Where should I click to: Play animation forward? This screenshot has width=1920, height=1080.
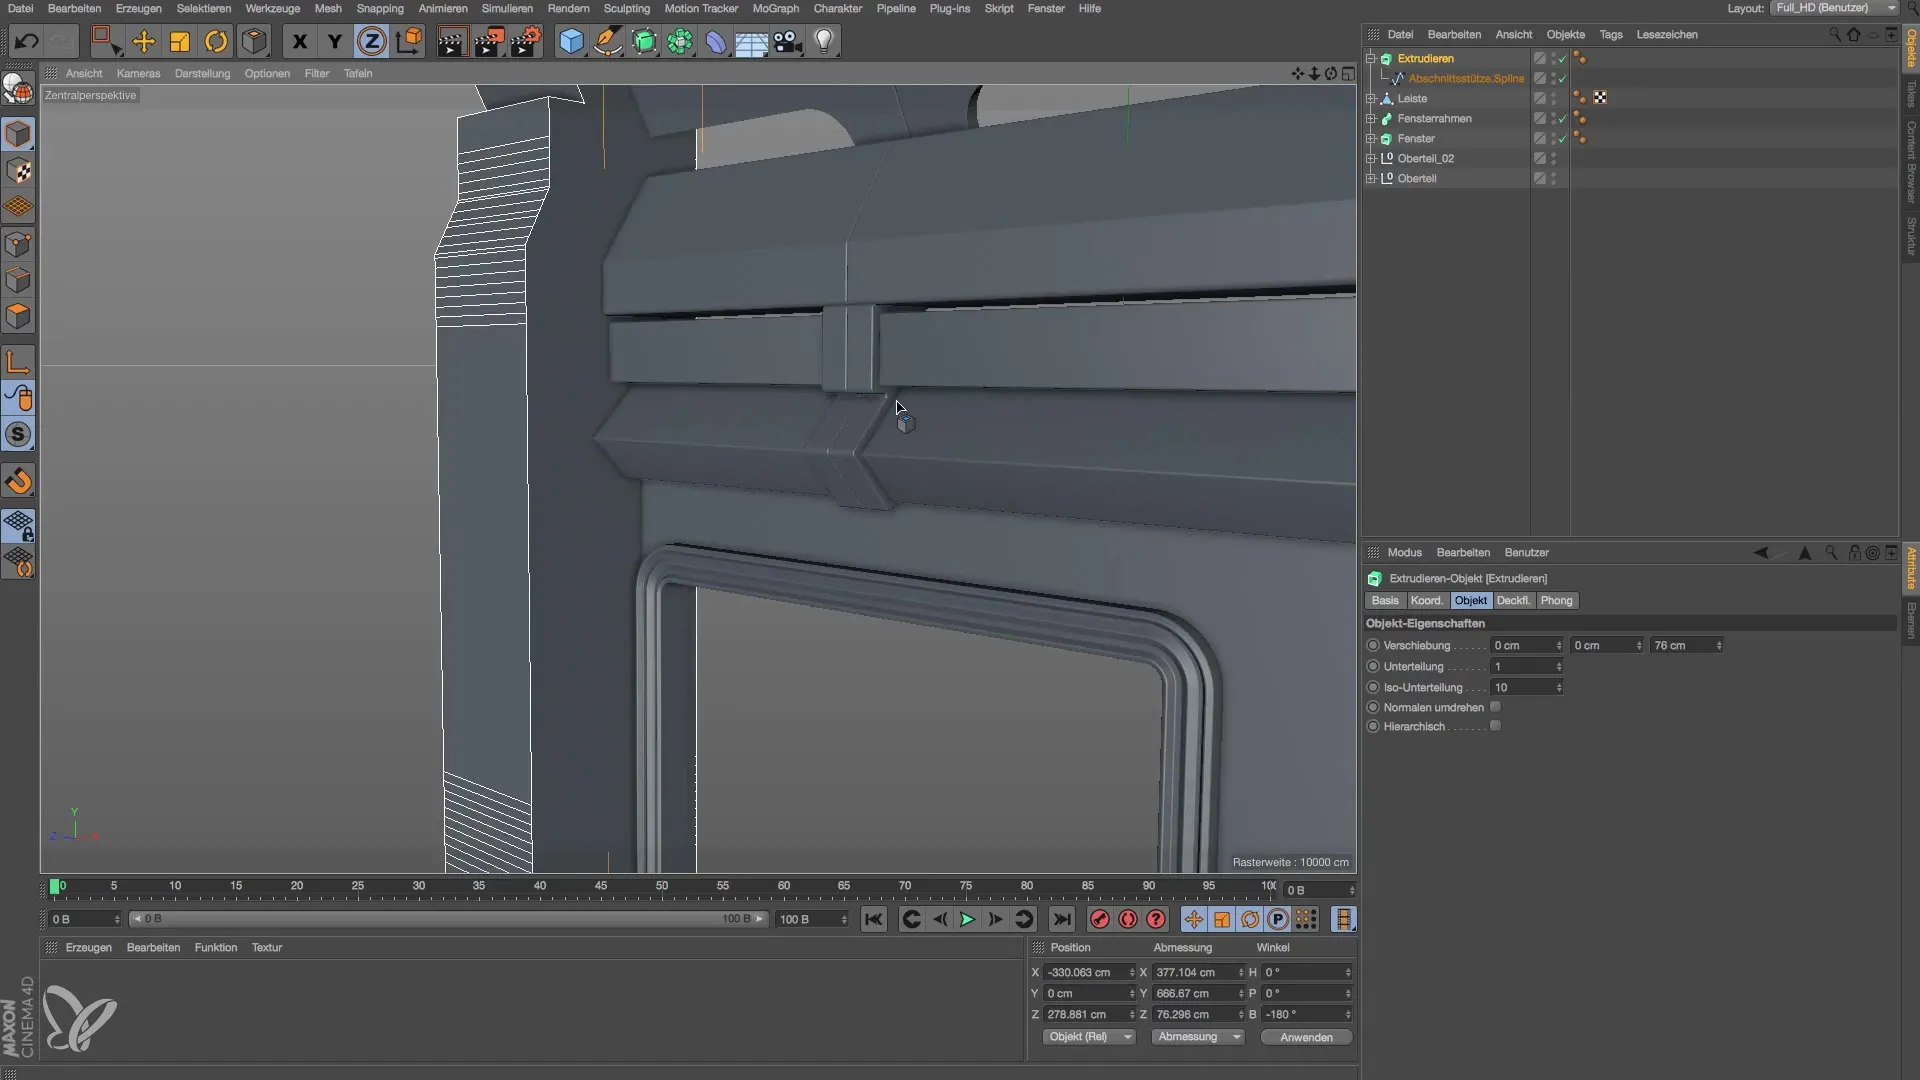[x=967, y=919]
